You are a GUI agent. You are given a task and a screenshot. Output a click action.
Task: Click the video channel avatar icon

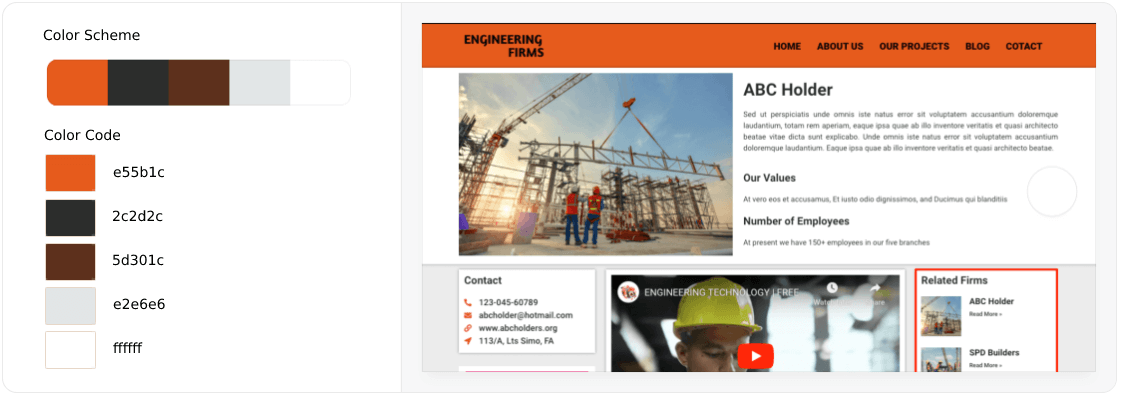click(628, 291)
